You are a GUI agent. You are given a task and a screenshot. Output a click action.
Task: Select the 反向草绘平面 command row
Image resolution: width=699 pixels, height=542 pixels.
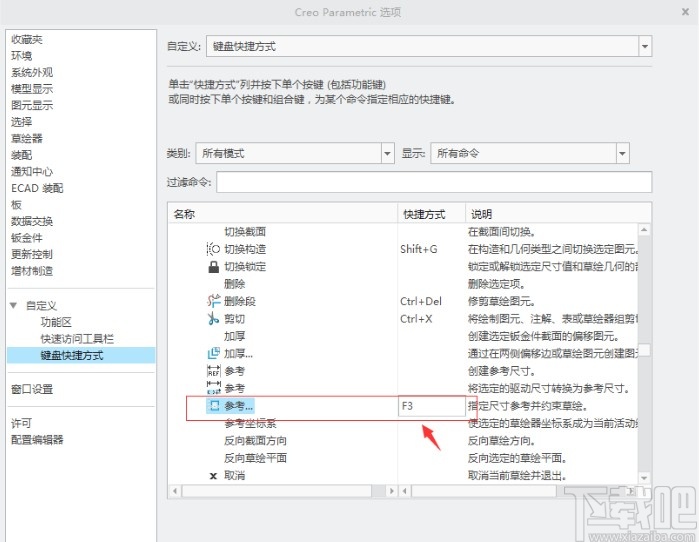pos(255,458)
